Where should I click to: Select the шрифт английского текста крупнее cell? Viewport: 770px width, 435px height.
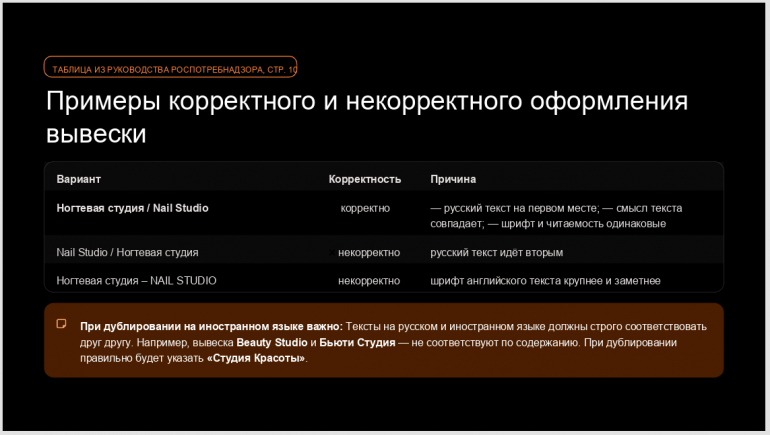[545, 280]
